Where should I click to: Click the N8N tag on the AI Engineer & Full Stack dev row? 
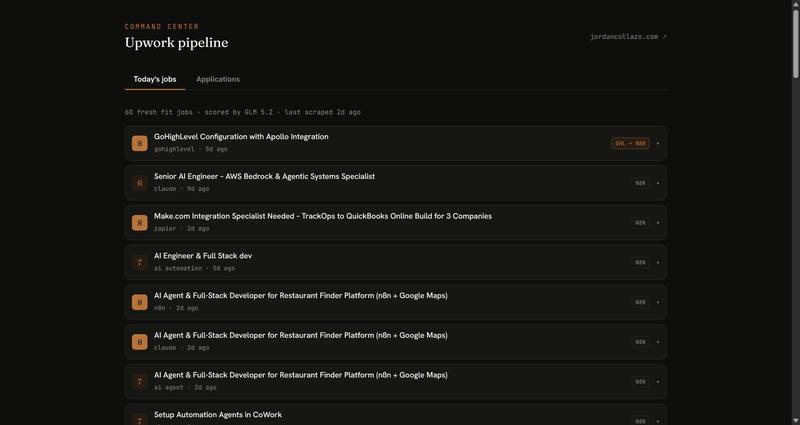(x=640, y=263)
